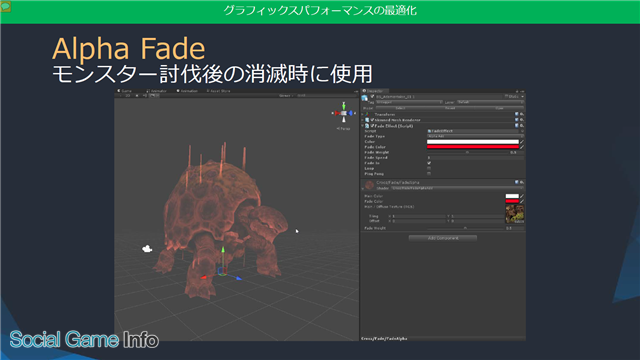
Task: Click the Add Component button
Action: (443, 238)
